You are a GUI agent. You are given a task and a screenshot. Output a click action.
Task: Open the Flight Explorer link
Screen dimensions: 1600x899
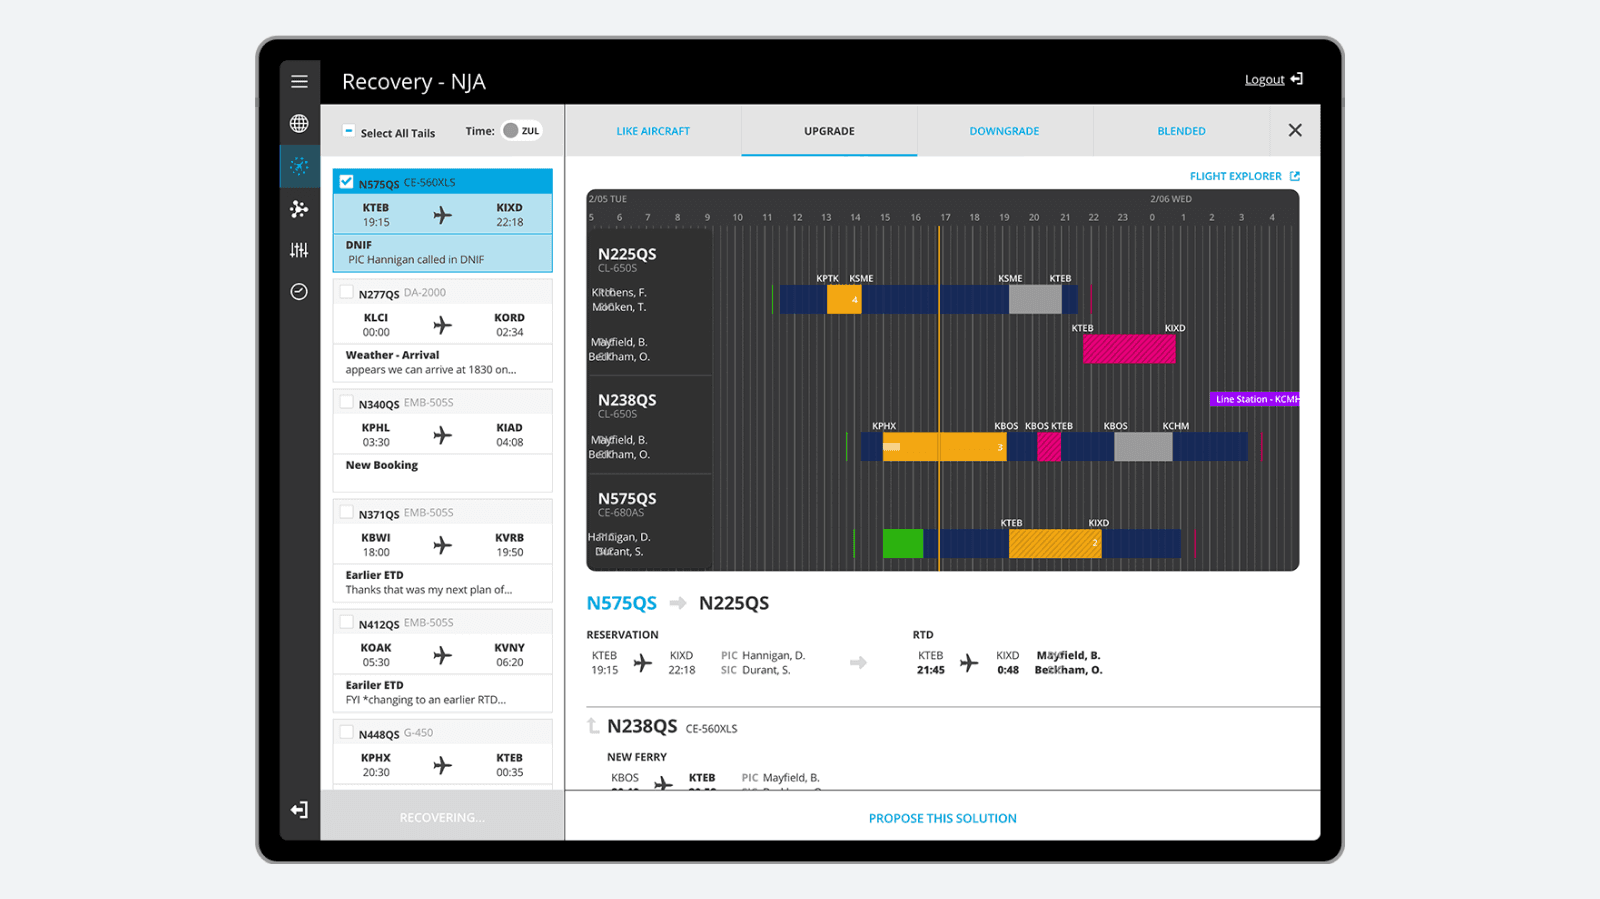point(1235,176)
